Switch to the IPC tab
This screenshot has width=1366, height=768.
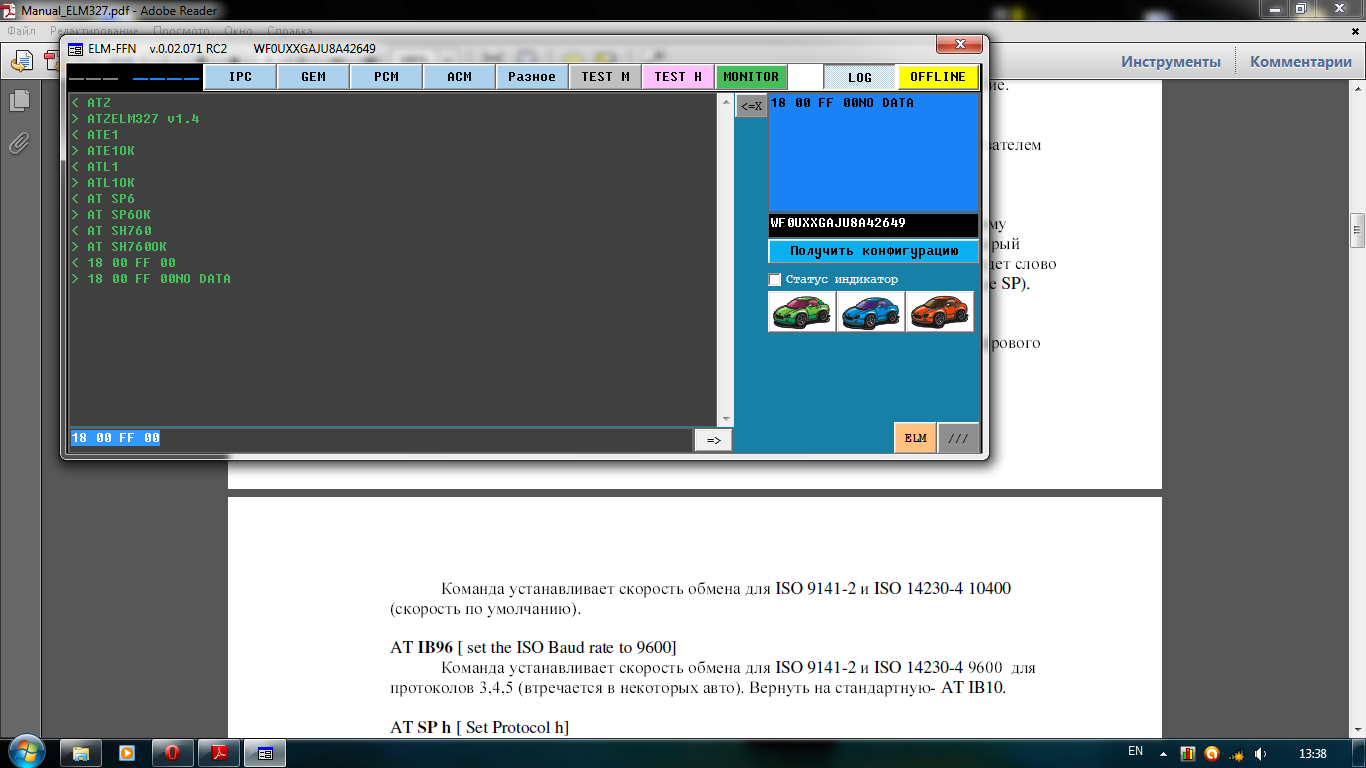[240, 77]
